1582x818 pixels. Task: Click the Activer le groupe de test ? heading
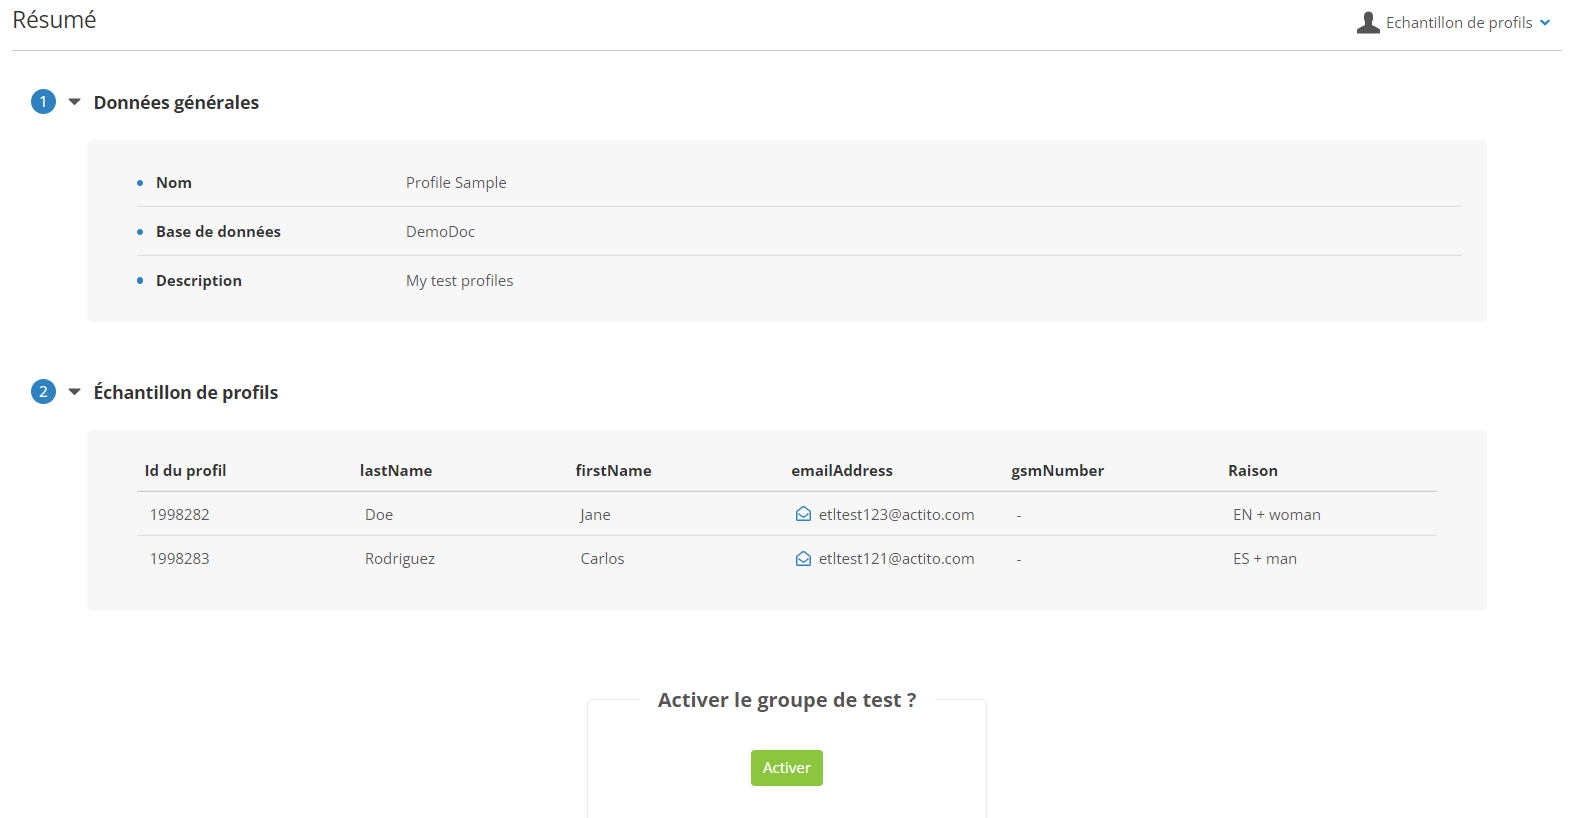pyautogui.click(x=786, y=700)
